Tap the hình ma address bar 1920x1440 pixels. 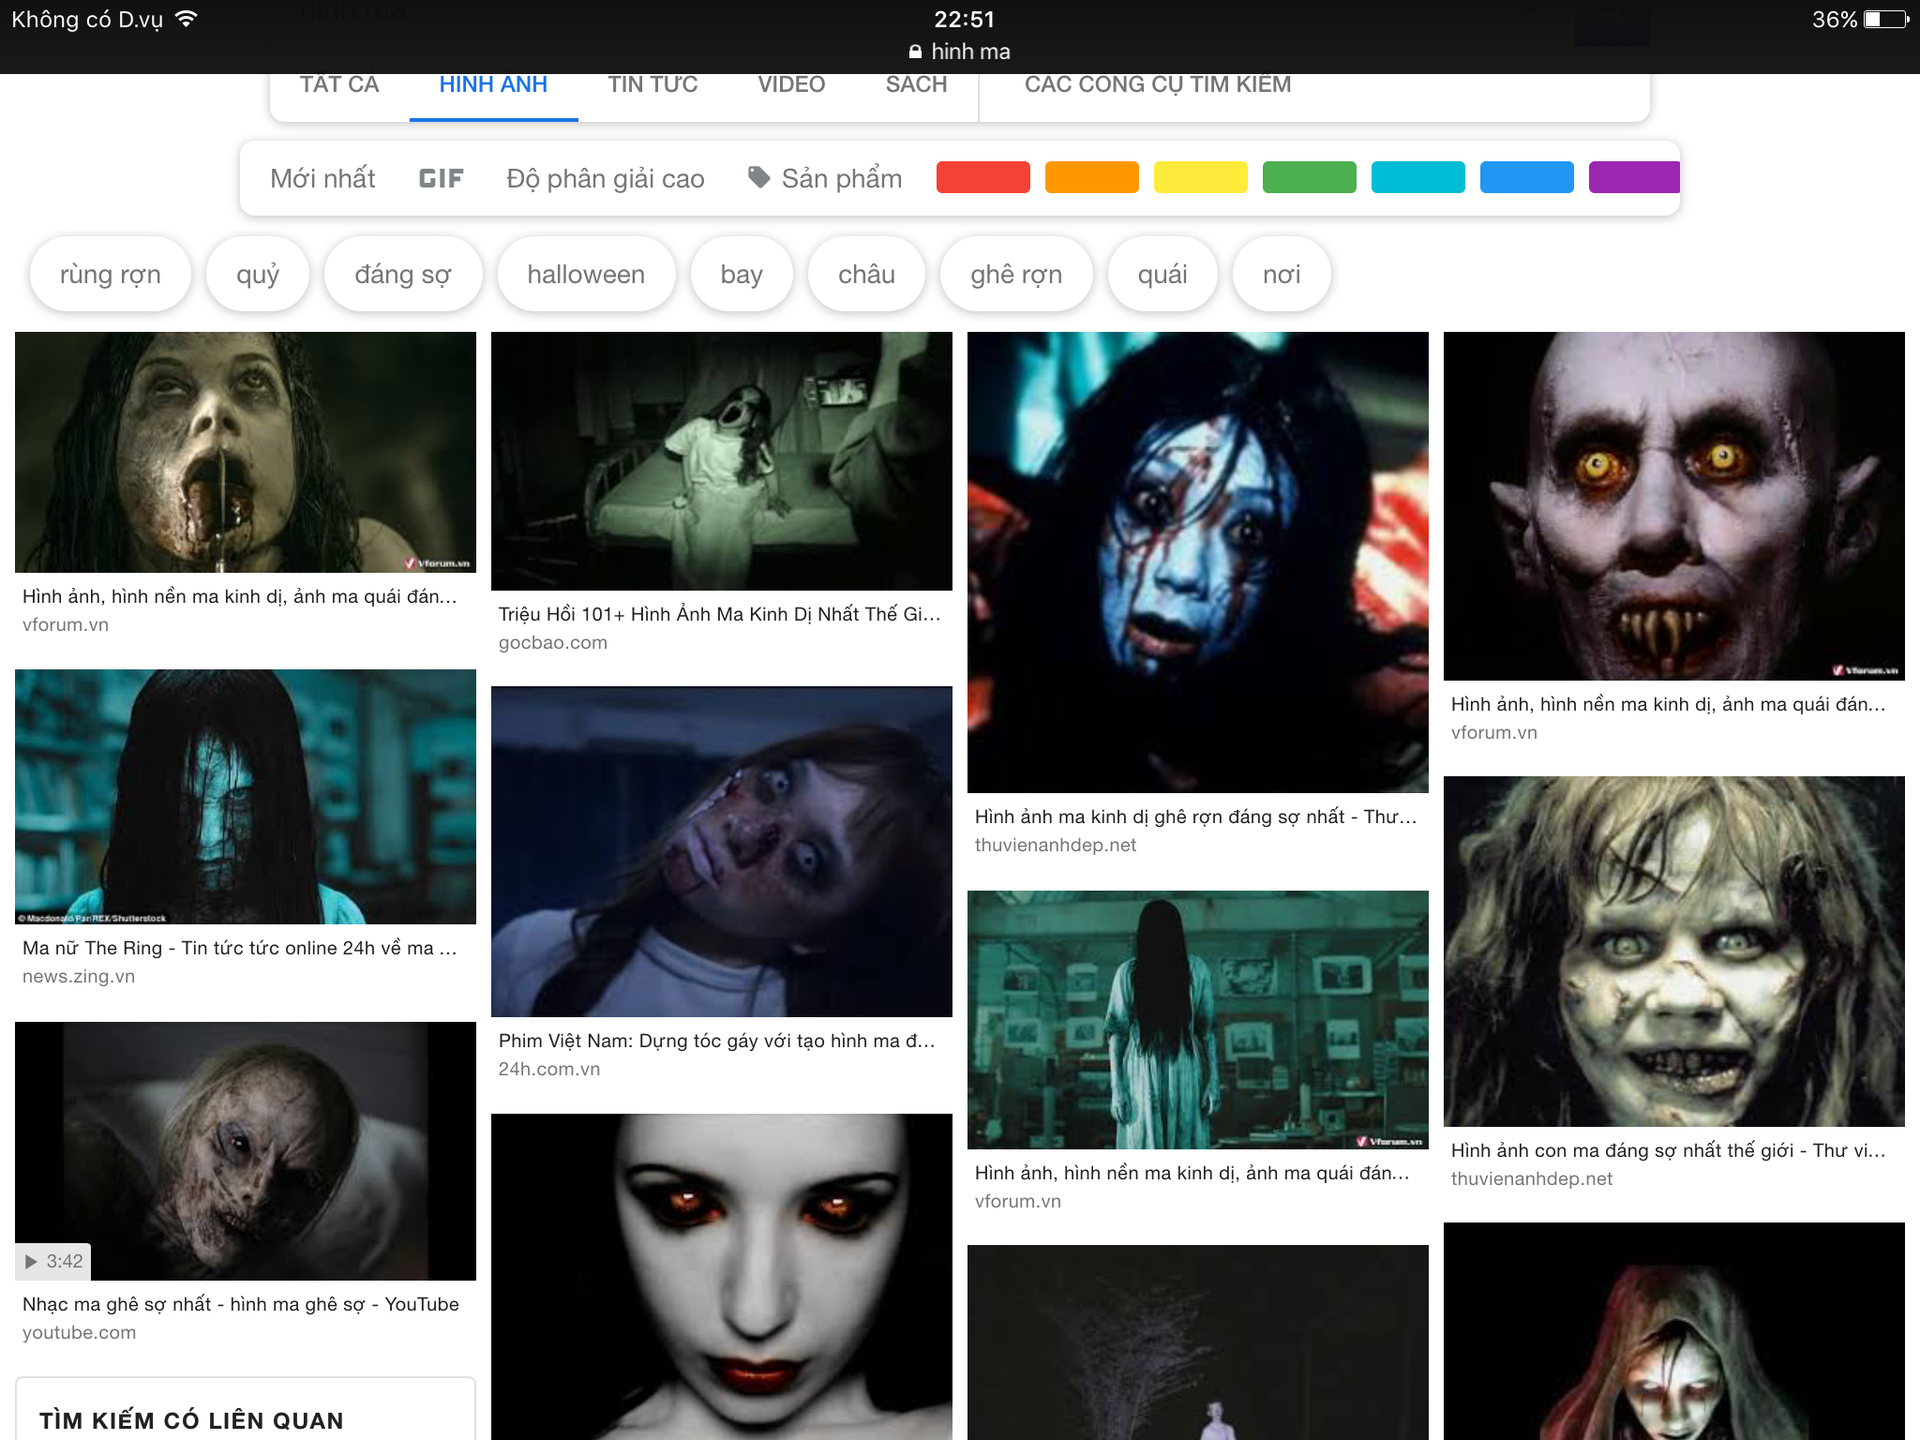coord(960,51)
